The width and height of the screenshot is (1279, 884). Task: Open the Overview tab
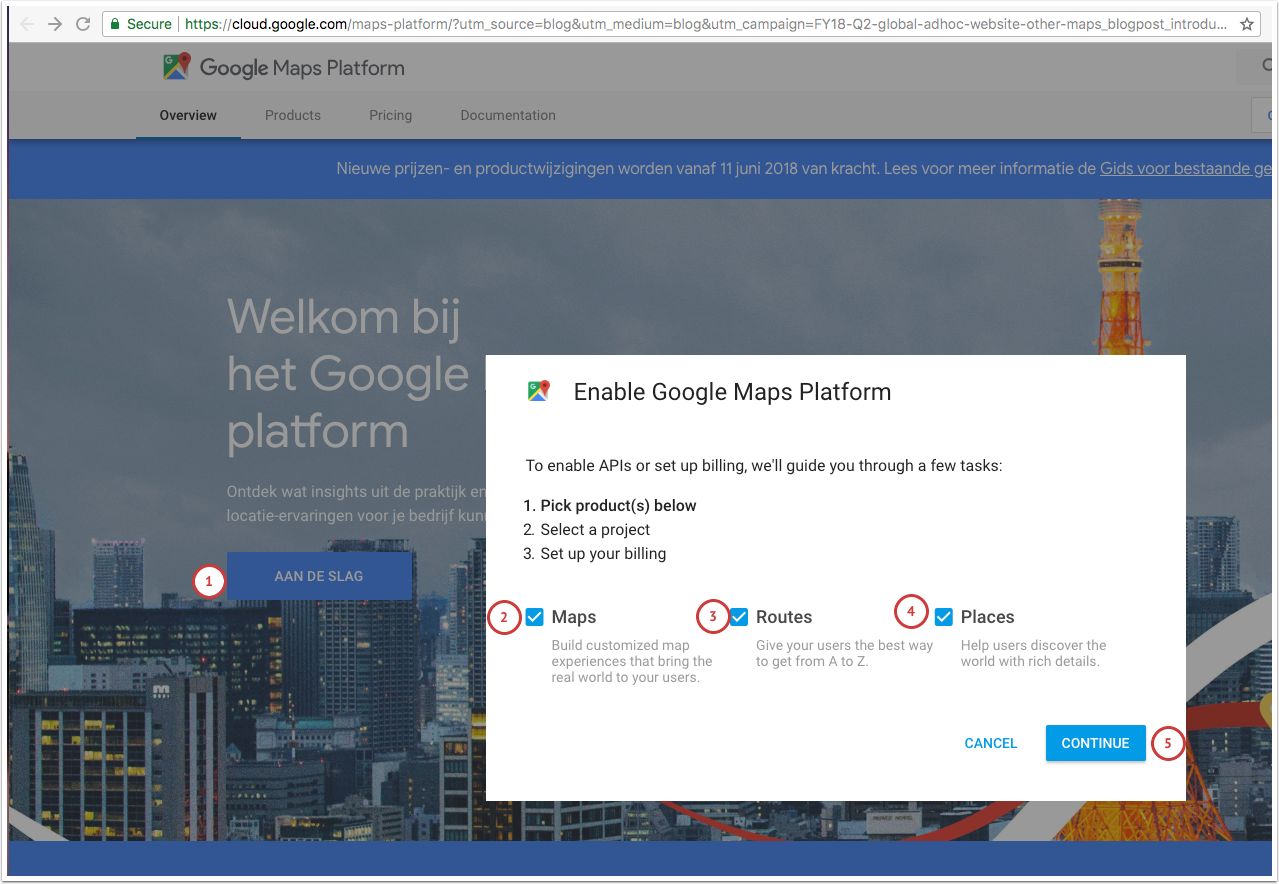pos(188,115)
